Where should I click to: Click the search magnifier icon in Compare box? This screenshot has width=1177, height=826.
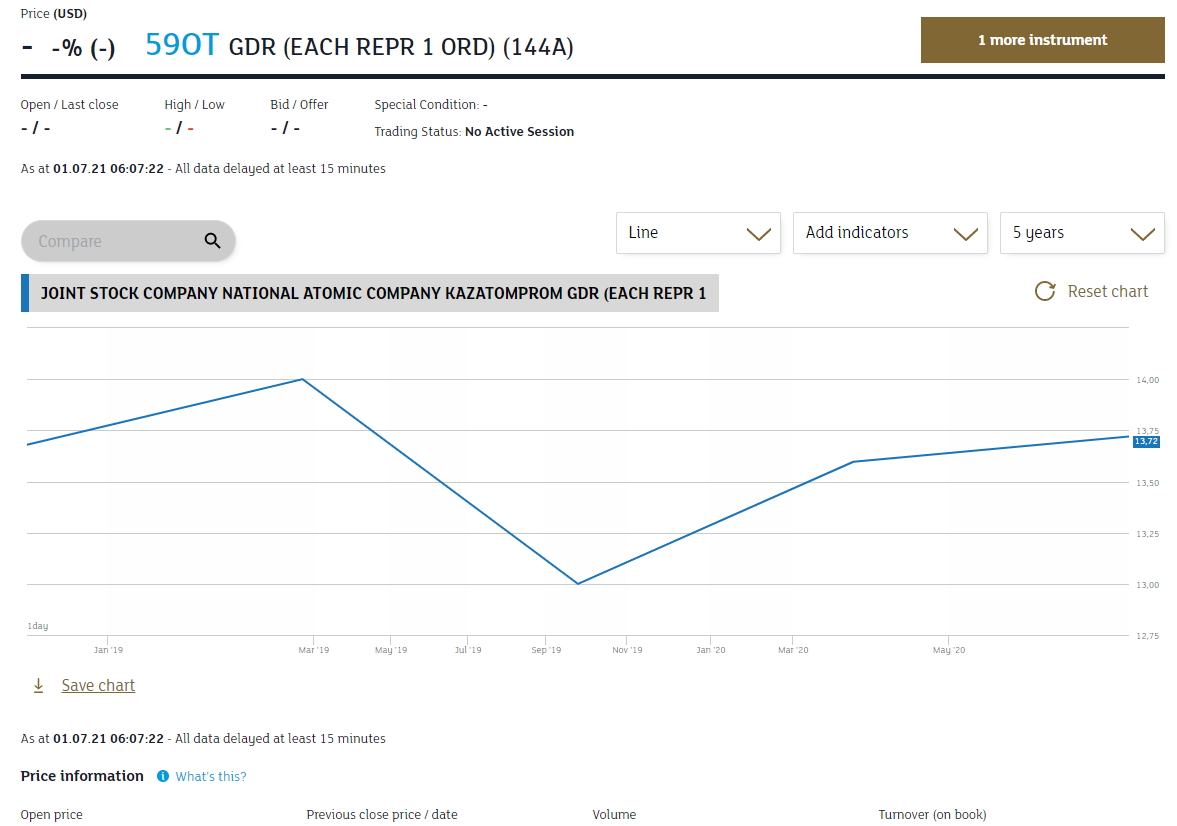(212, 240)
